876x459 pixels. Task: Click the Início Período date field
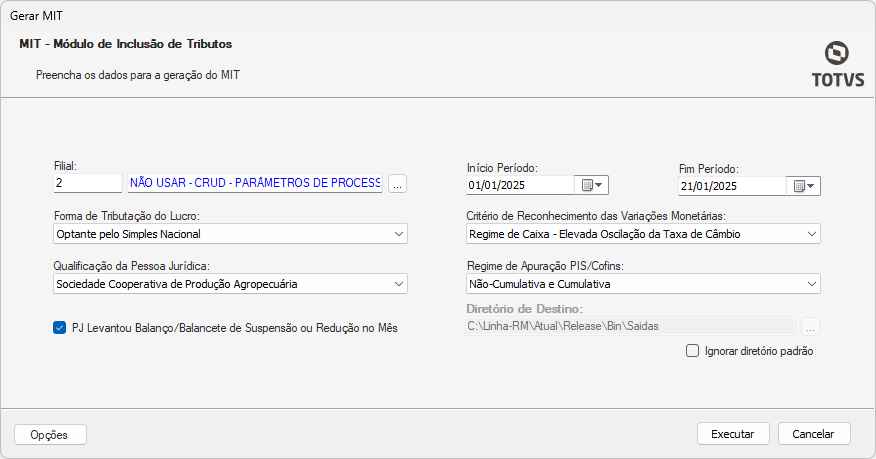click(x=519, y=185)
